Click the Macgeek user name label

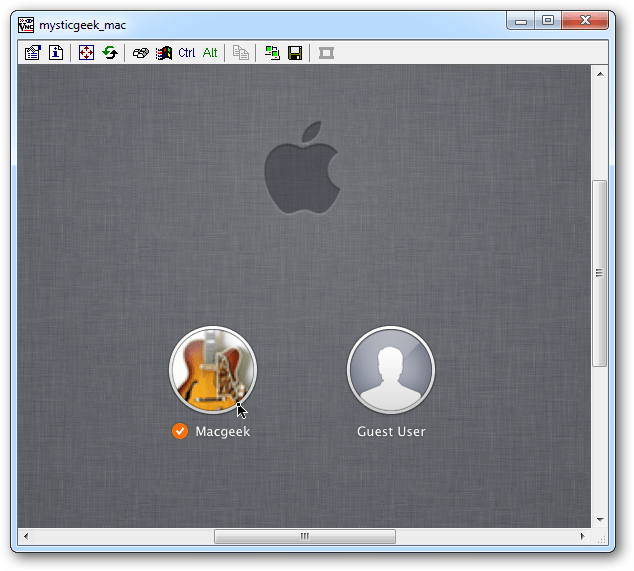[223, 431]
